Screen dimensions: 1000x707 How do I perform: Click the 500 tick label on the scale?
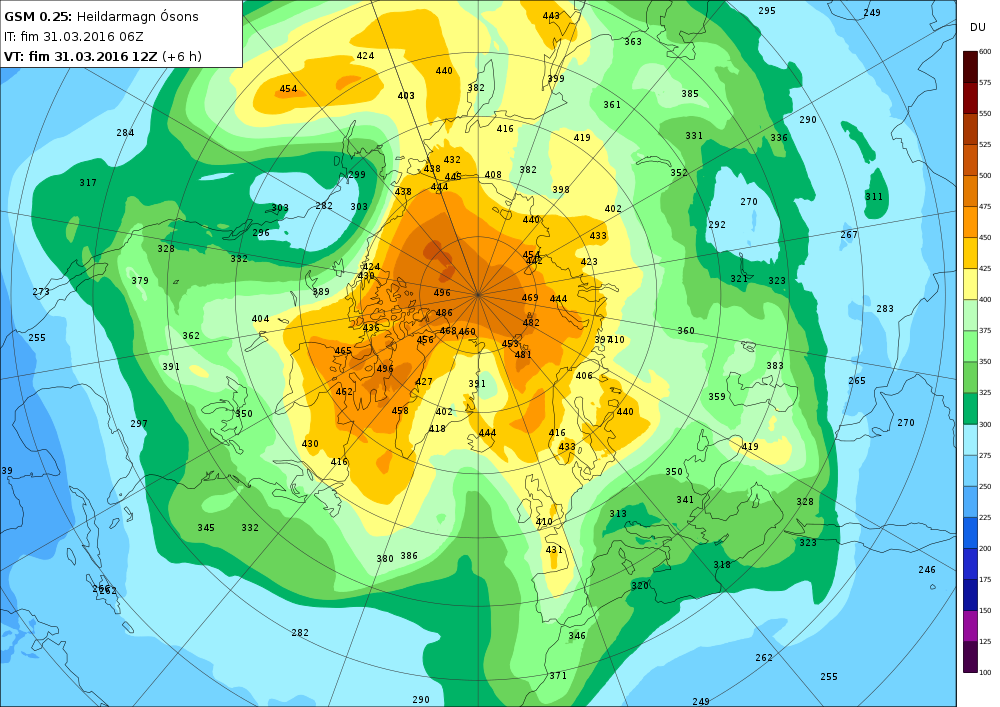point(985,175)
